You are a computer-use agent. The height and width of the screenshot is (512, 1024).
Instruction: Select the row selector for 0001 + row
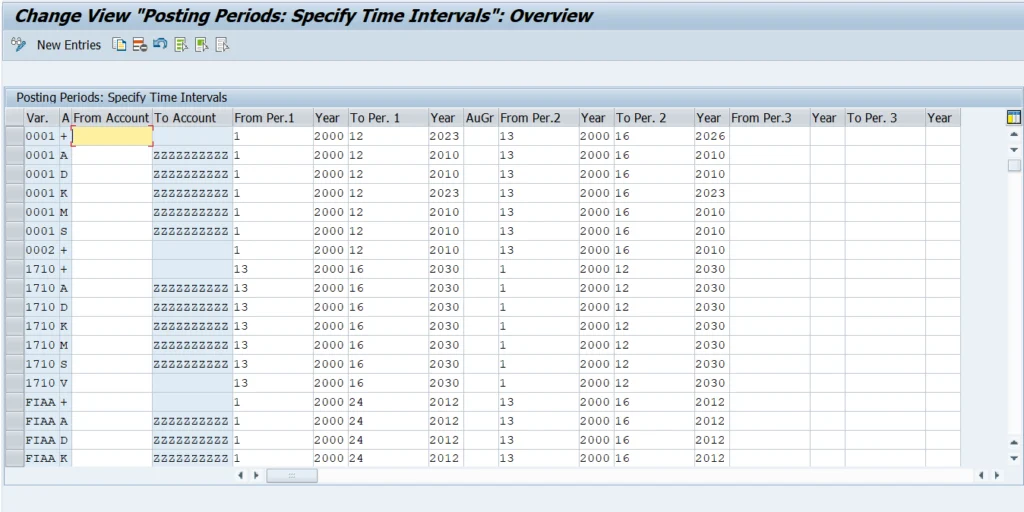[x=14, y=136]
